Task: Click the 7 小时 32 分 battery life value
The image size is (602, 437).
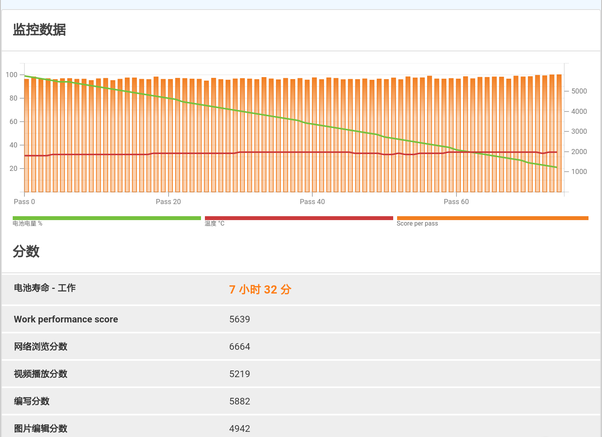Action: click(260, 289)
